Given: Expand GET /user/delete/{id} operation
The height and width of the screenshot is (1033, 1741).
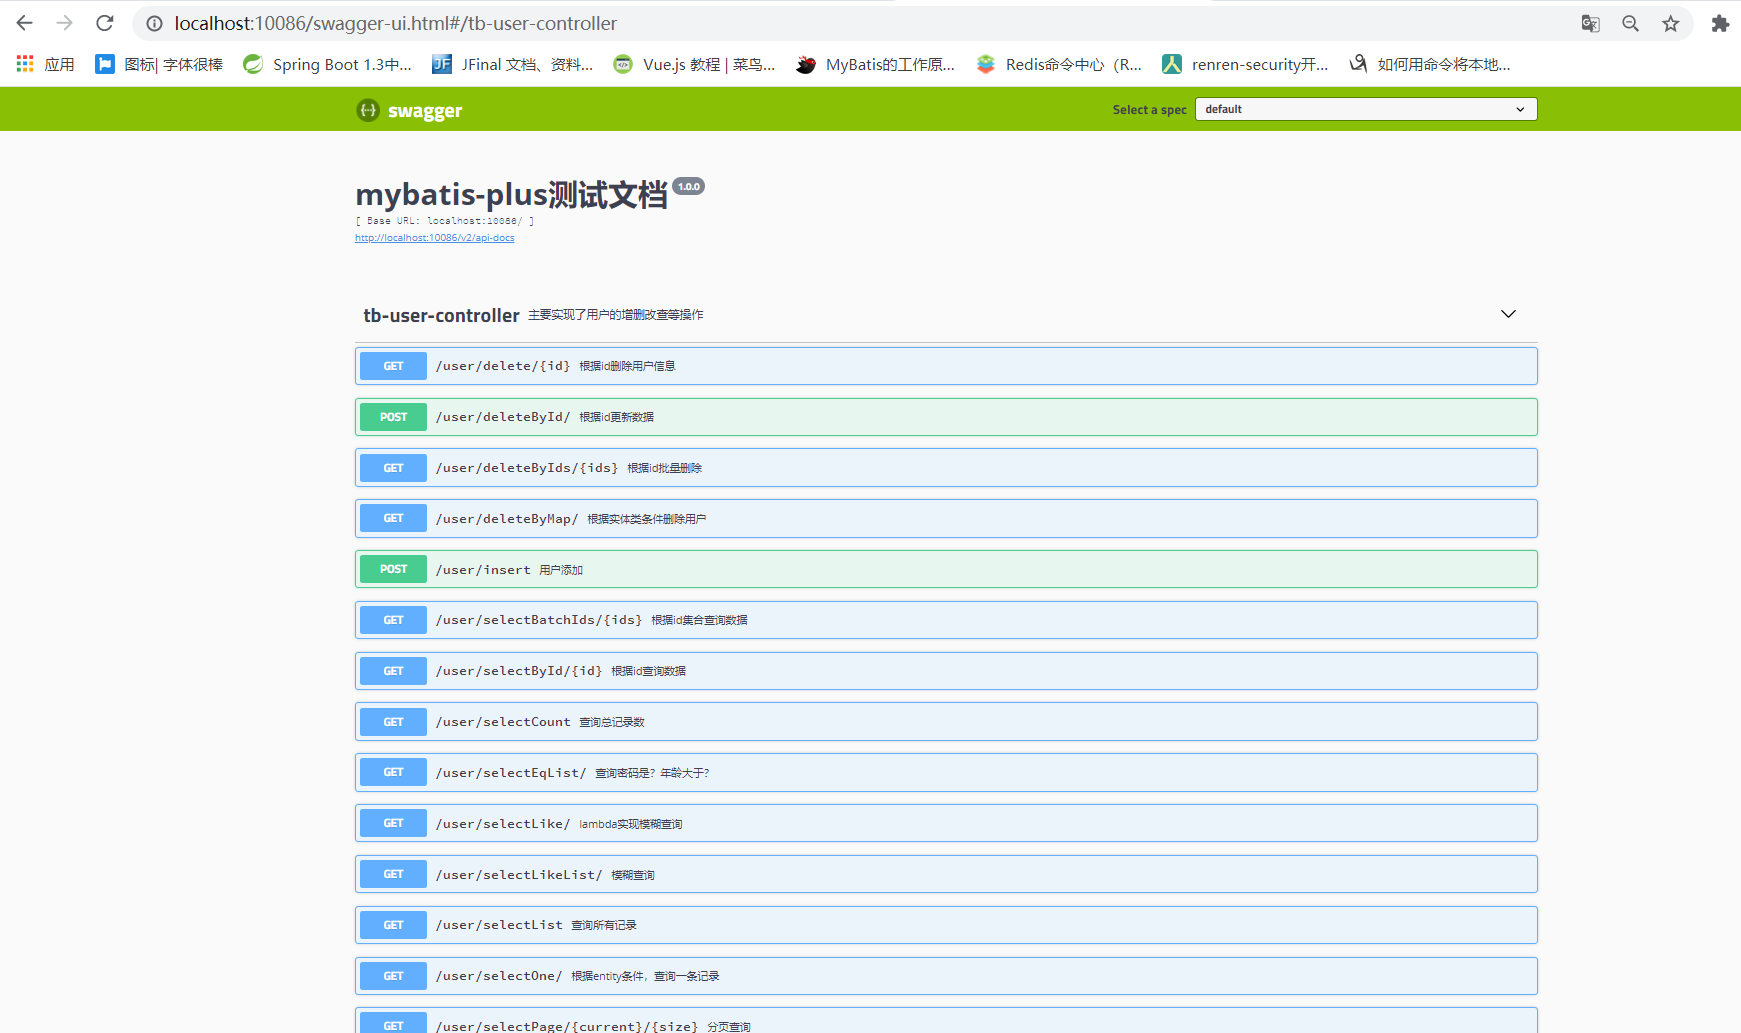Looking at the screenshot, I should click(946, 366).
